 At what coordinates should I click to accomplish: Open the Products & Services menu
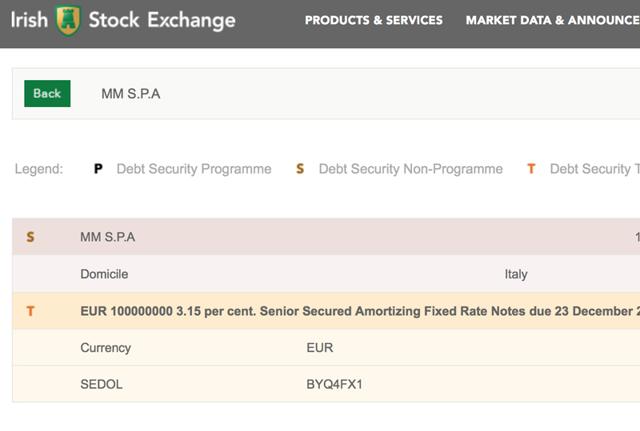pyautogui.click(x=373, y=20)
